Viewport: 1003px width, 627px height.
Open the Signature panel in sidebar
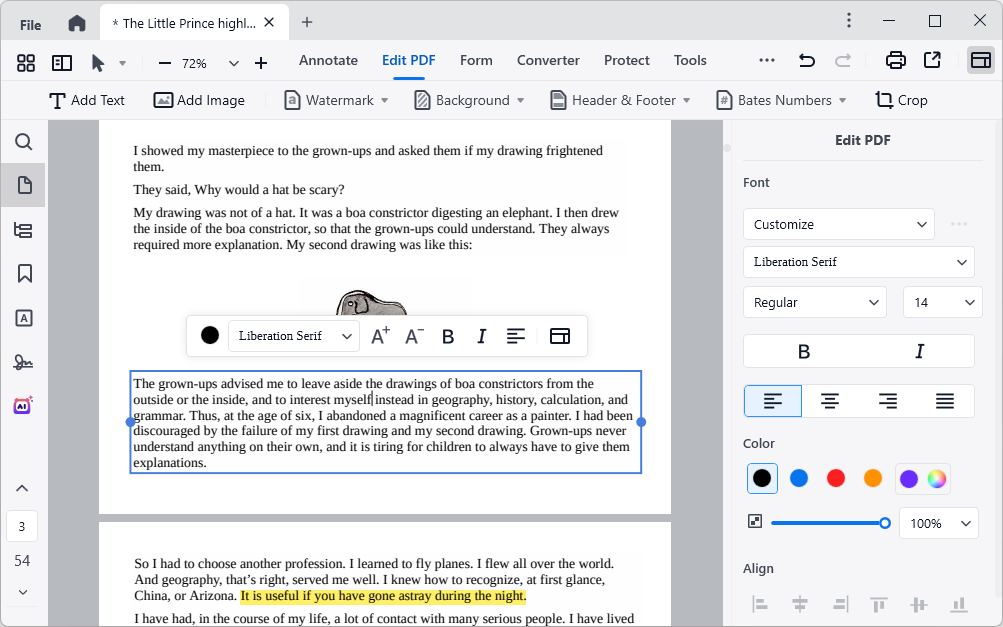[23, 362]
